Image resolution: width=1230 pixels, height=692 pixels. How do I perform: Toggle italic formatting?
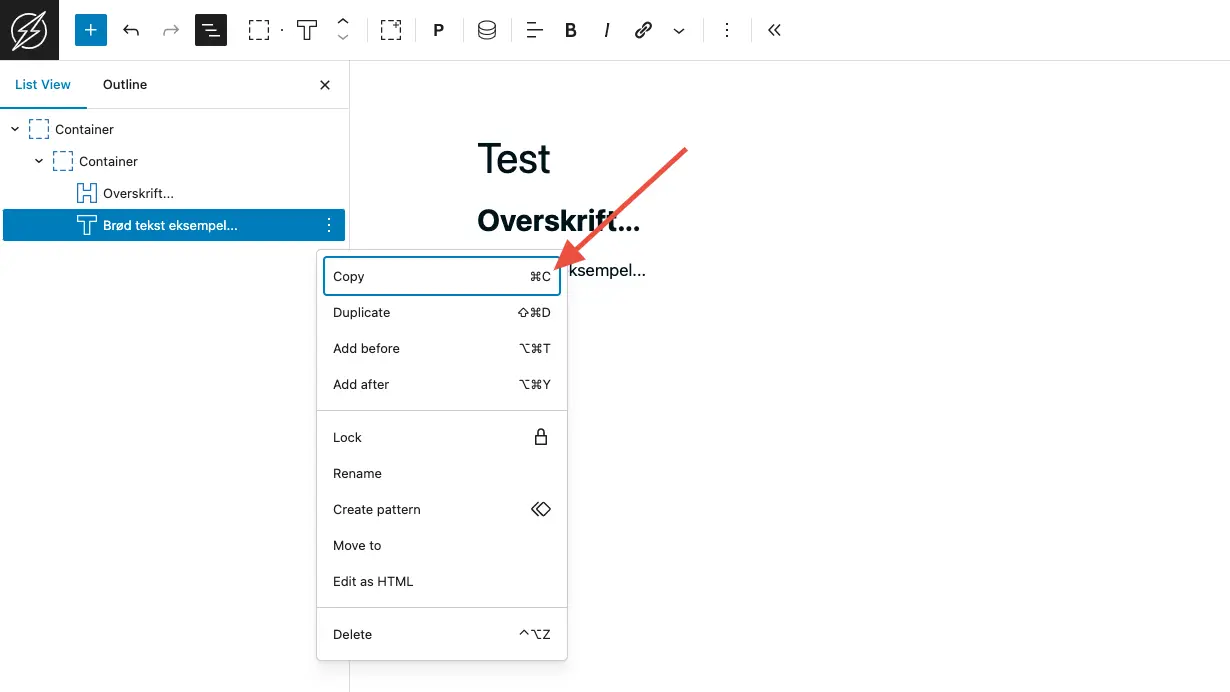[607, 30]
